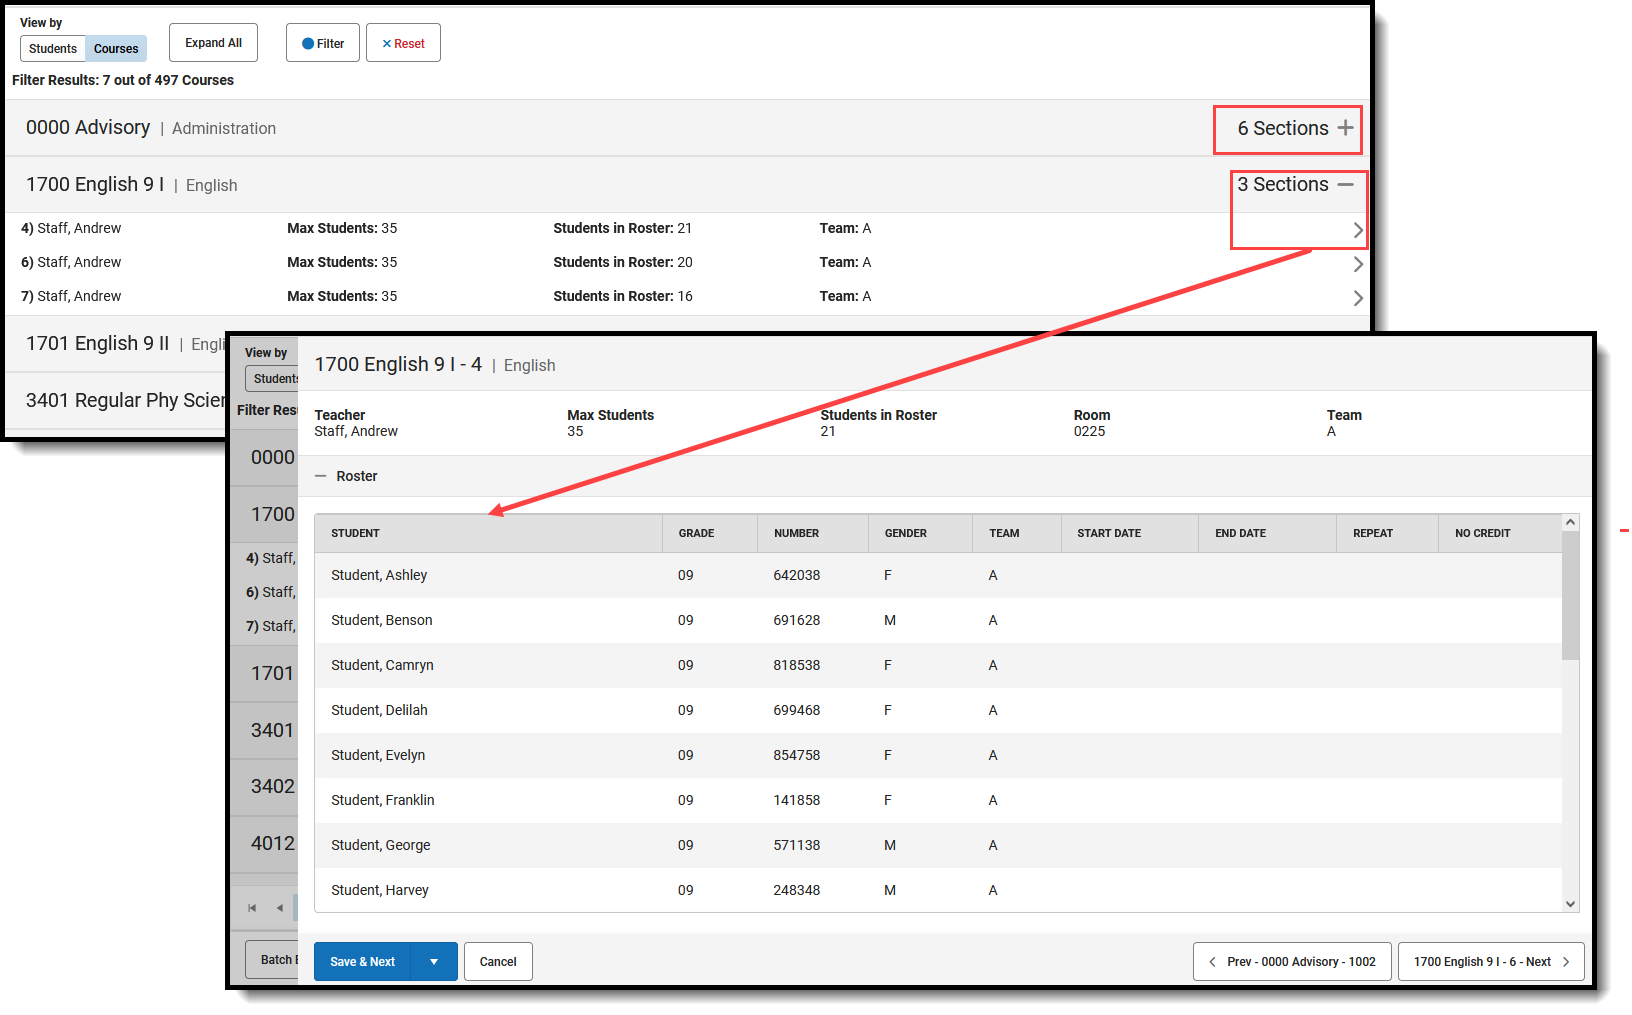Viewport: 1632px width, 1015px height.
Task: Select Student, Harvey in roster
Action: point(380,890)
